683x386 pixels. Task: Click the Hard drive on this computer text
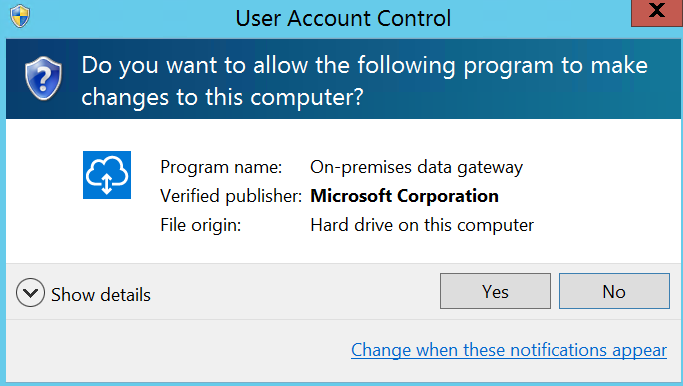click(422, 225)
